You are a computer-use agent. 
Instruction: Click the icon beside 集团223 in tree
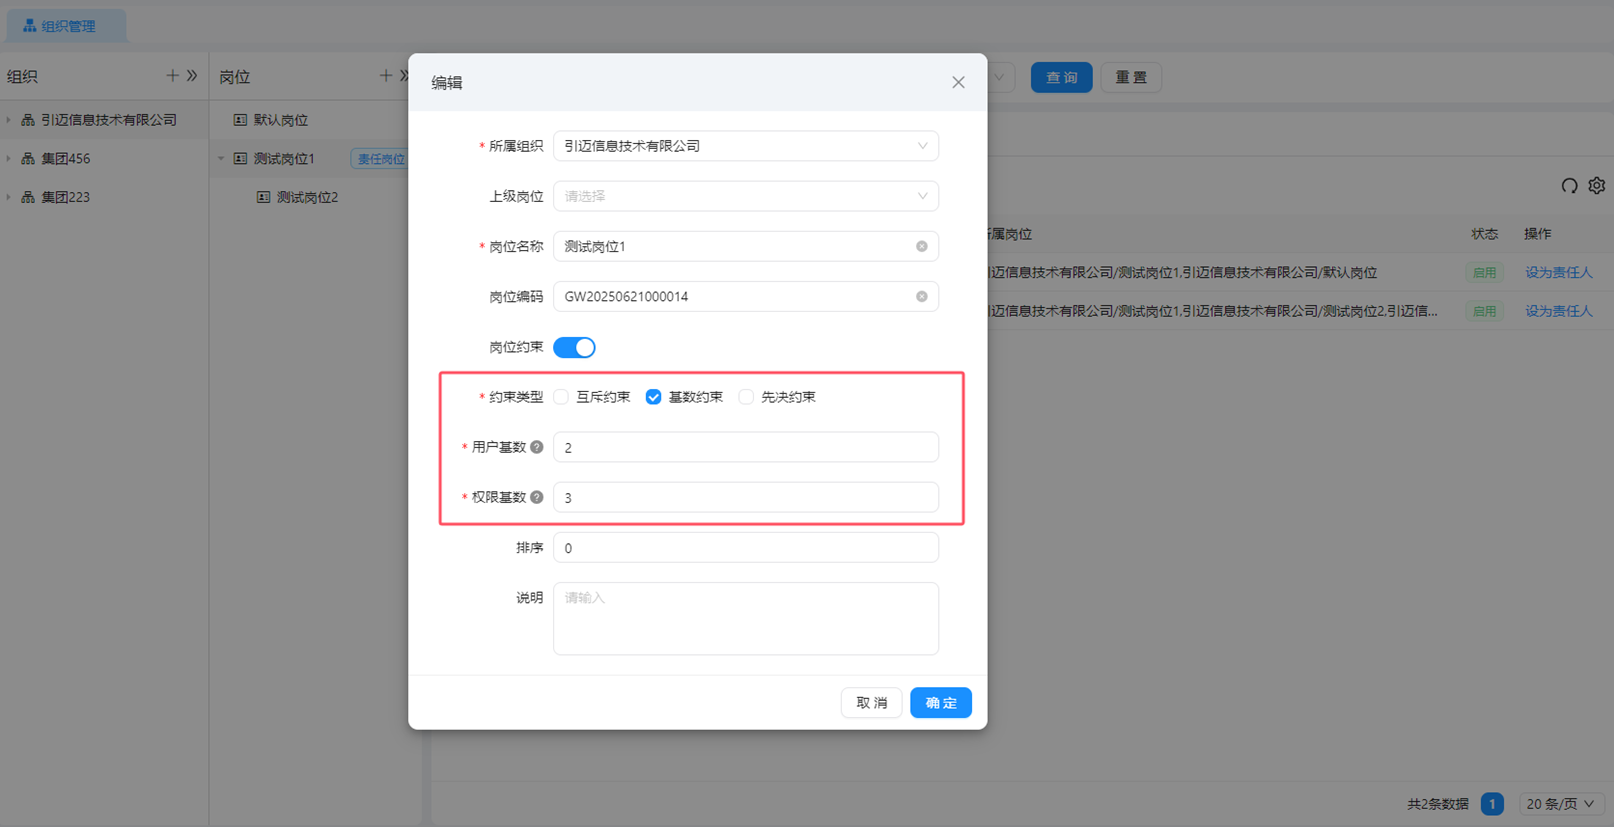coord(28,197)
